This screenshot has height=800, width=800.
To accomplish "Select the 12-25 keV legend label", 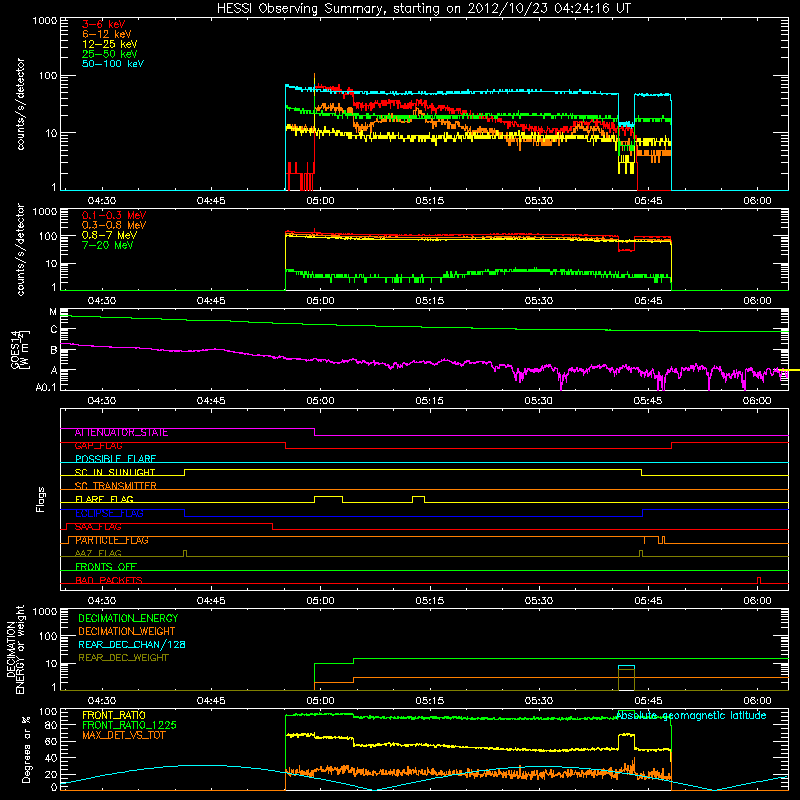I will (109, 44).
